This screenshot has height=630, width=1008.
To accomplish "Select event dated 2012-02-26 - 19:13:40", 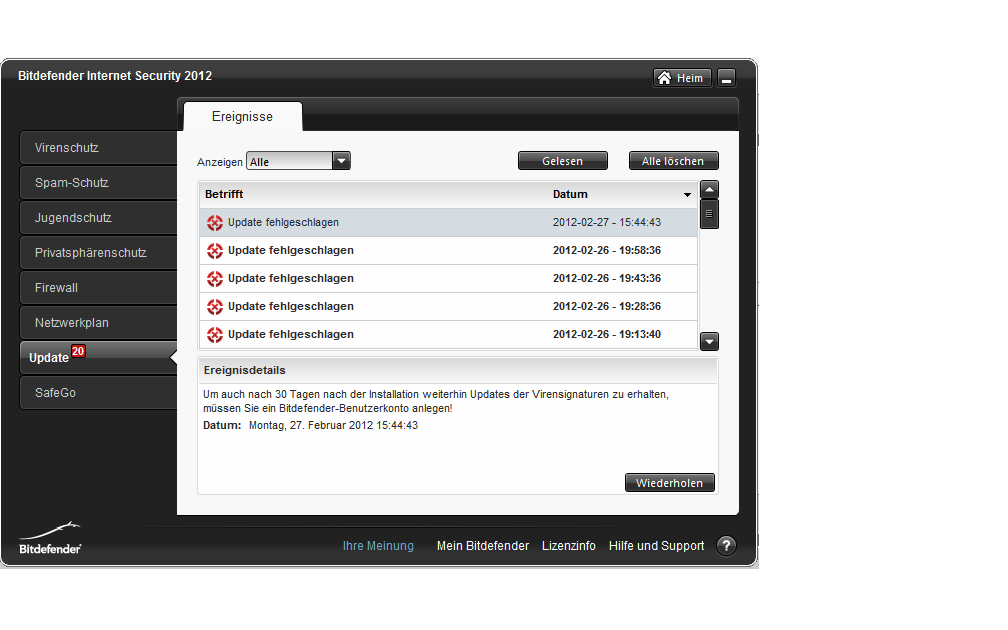I will pyautogui.click(x=448, y=334).
